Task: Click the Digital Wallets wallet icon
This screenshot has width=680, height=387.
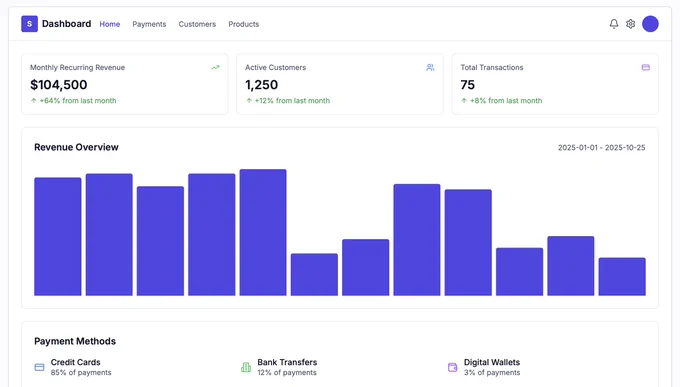Action: 452,367
